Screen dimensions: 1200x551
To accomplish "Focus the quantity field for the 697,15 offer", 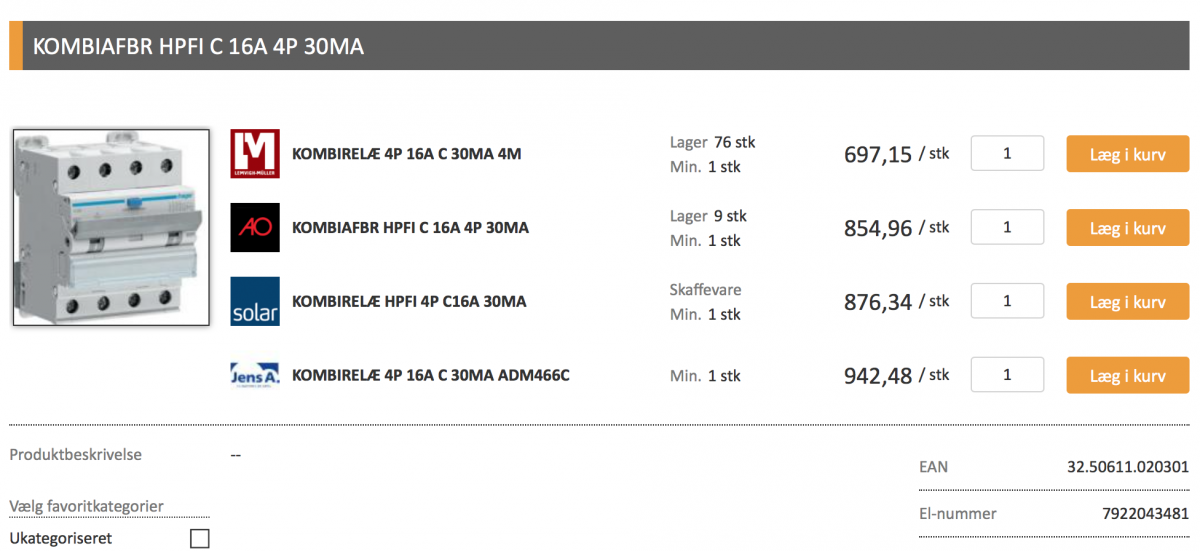I will click(1007, 154).
